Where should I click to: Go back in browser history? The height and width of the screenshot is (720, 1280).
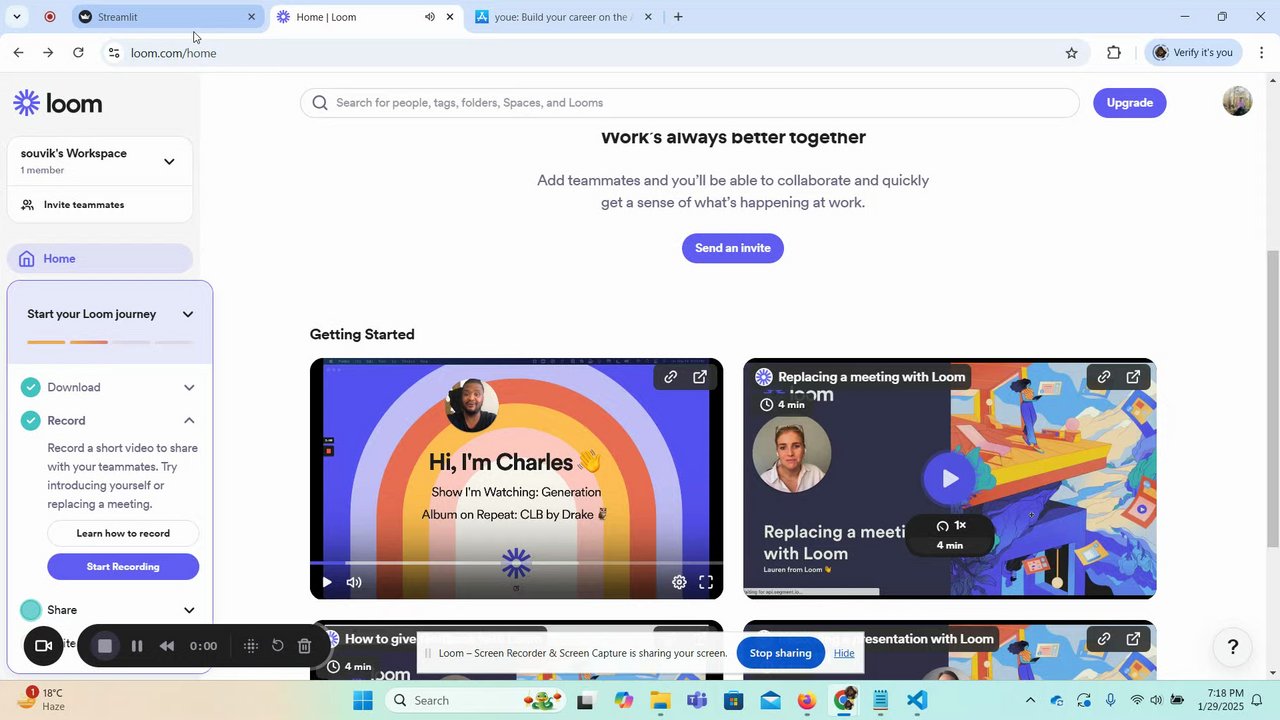(18, 53)
